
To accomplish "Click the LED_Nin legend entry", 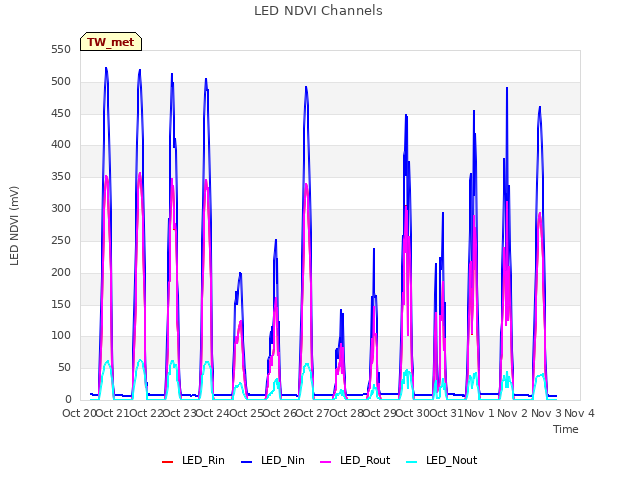I will click(273, 461).
